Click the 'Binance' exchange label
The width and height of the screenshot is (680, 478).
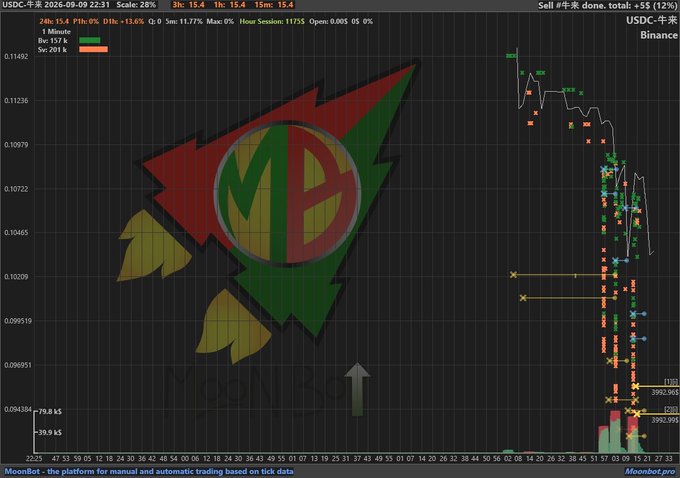tap(659, 35)
